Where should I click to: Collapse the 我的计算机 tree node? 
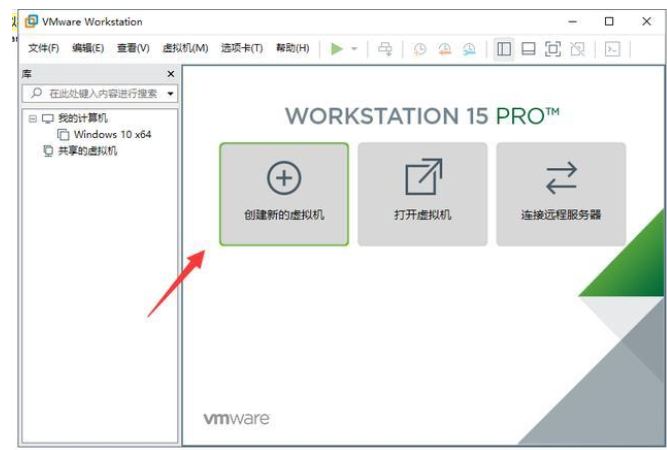tap(32, 118)
